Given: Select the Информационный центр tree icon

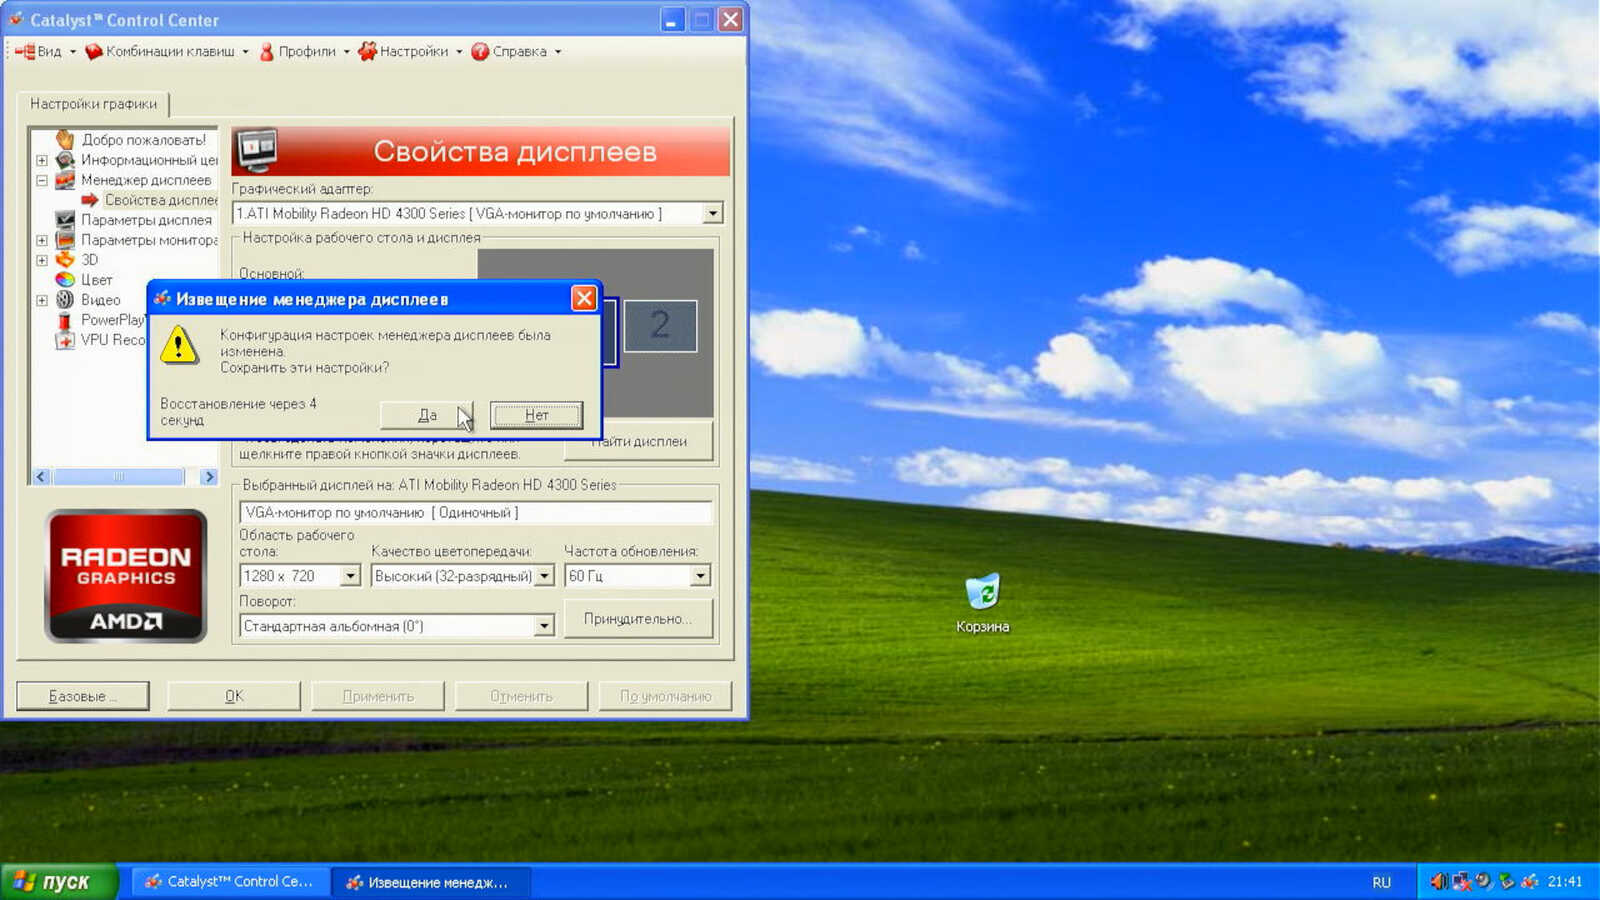Looking at the screenshot, I should click(x=65, y=160).
